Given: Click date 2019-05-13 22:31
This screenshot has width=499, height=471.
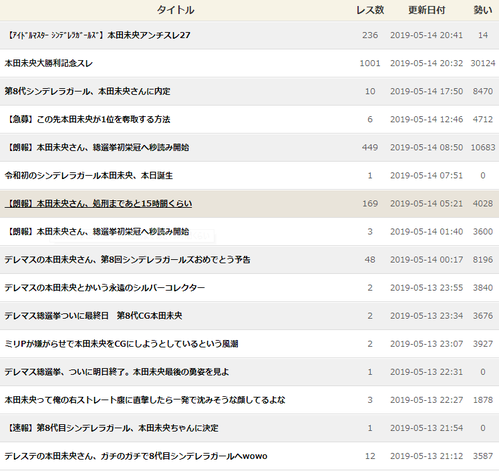Looking at the screenshot, I should (427, 371).
